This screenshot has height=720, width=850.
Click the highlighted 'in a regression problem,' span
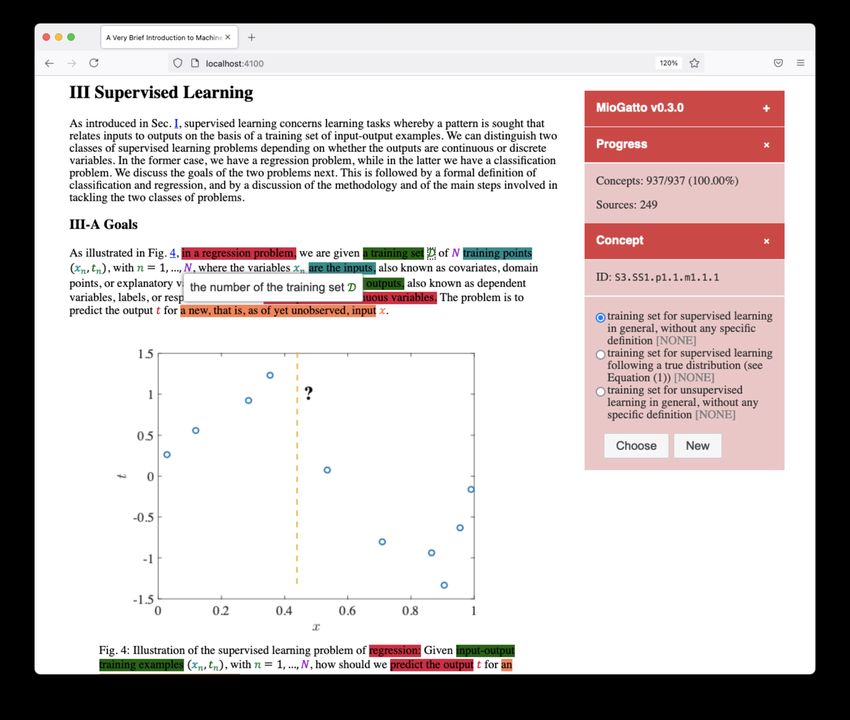point(239,253)
